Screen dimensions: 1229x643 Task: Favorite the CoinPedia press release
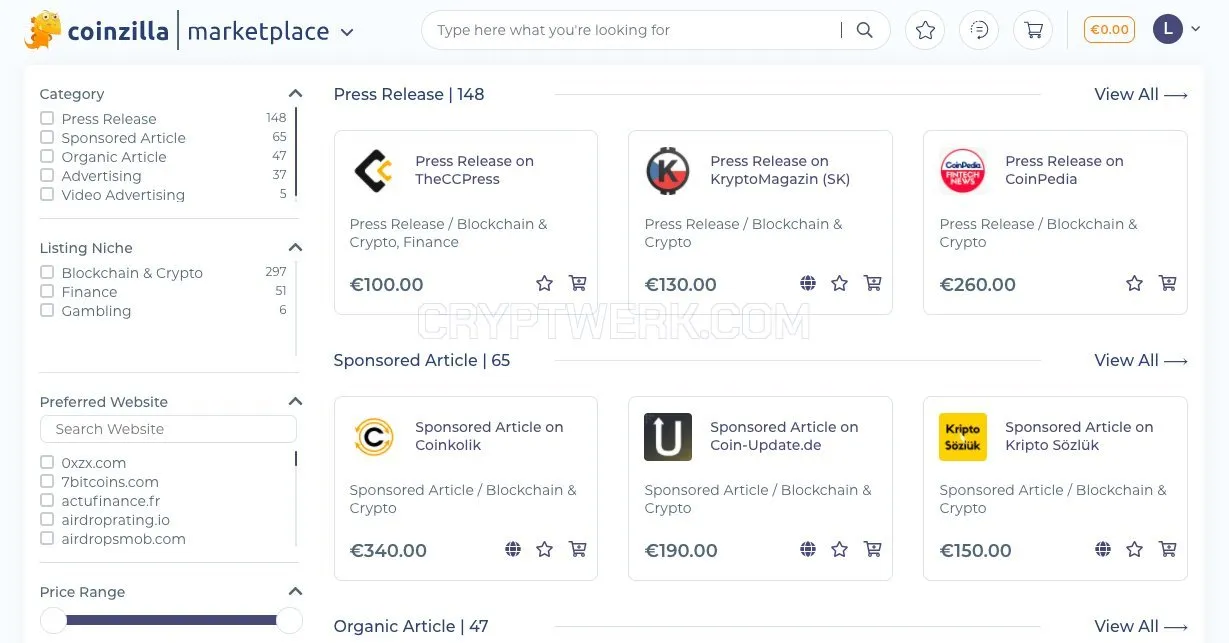[x=1134, y=284]
